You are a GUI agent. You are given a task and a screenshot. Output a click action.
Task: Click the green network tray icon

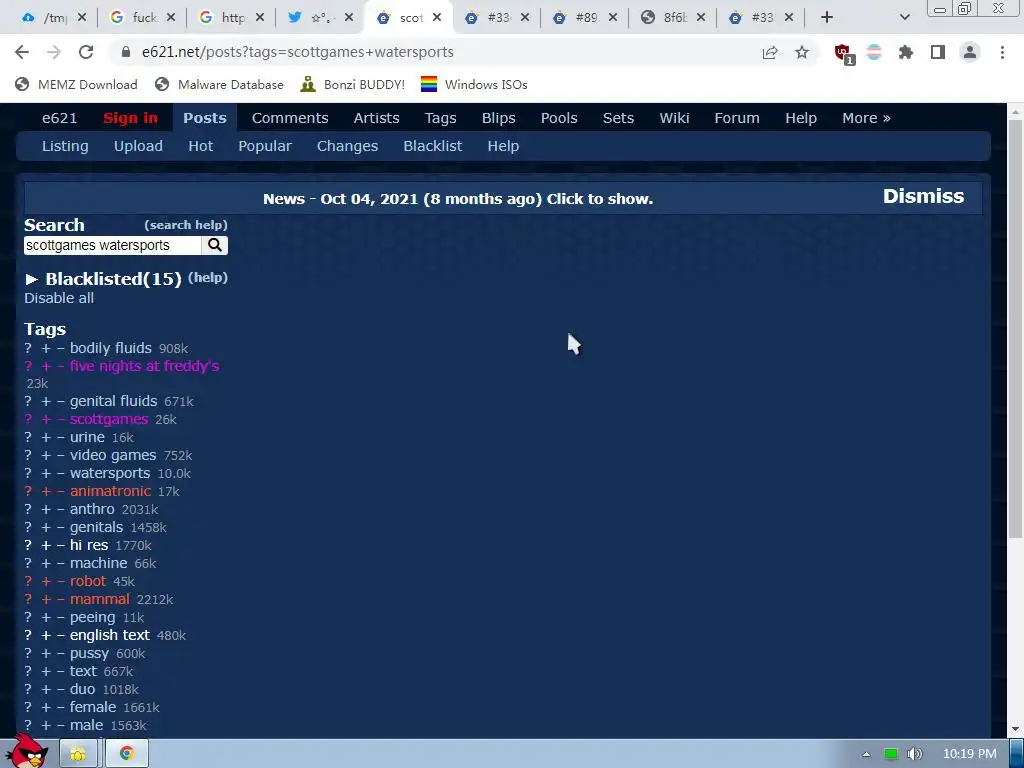pos(891,754)
